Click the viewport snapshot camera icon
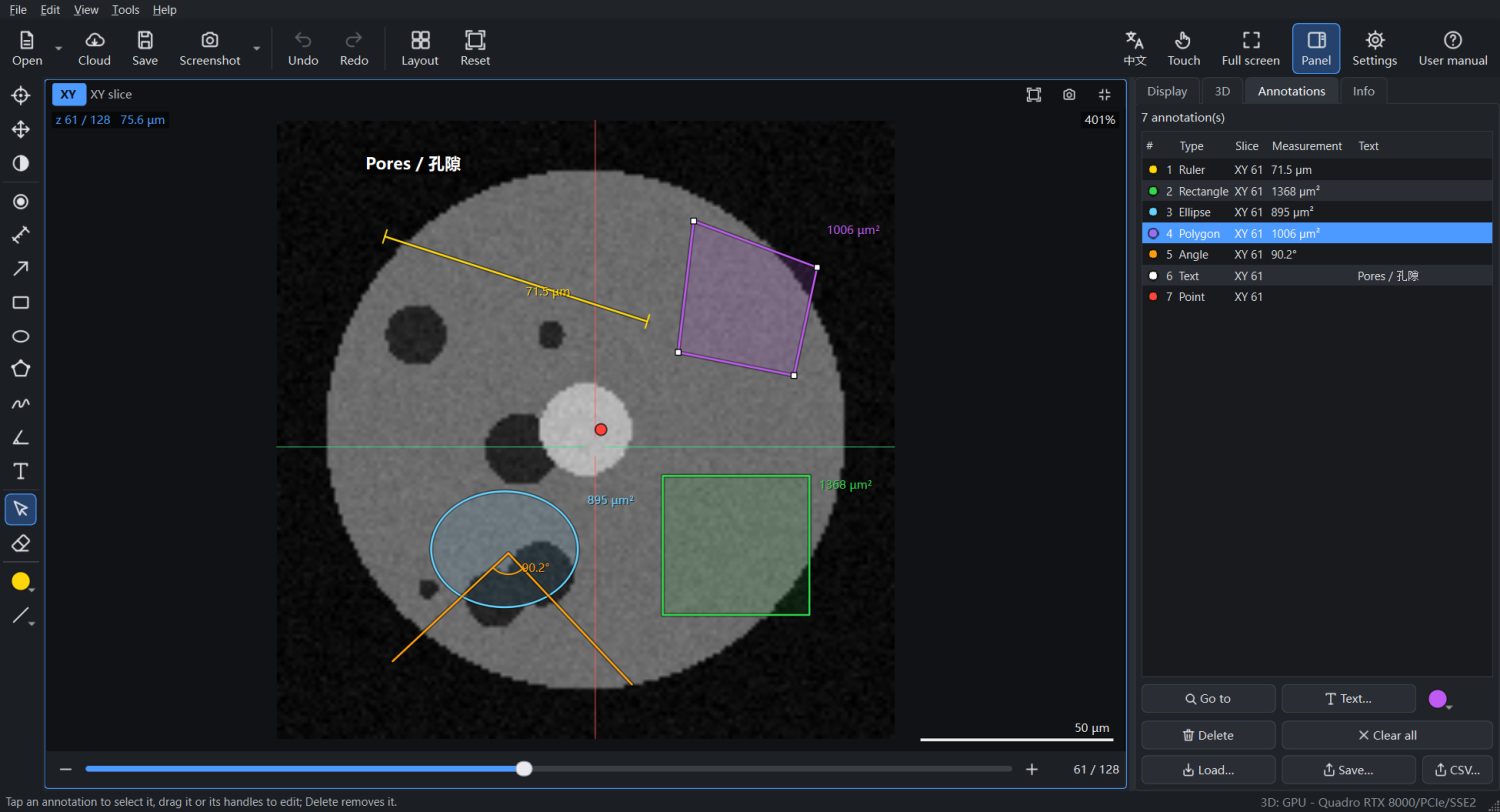 [1069, 94]
